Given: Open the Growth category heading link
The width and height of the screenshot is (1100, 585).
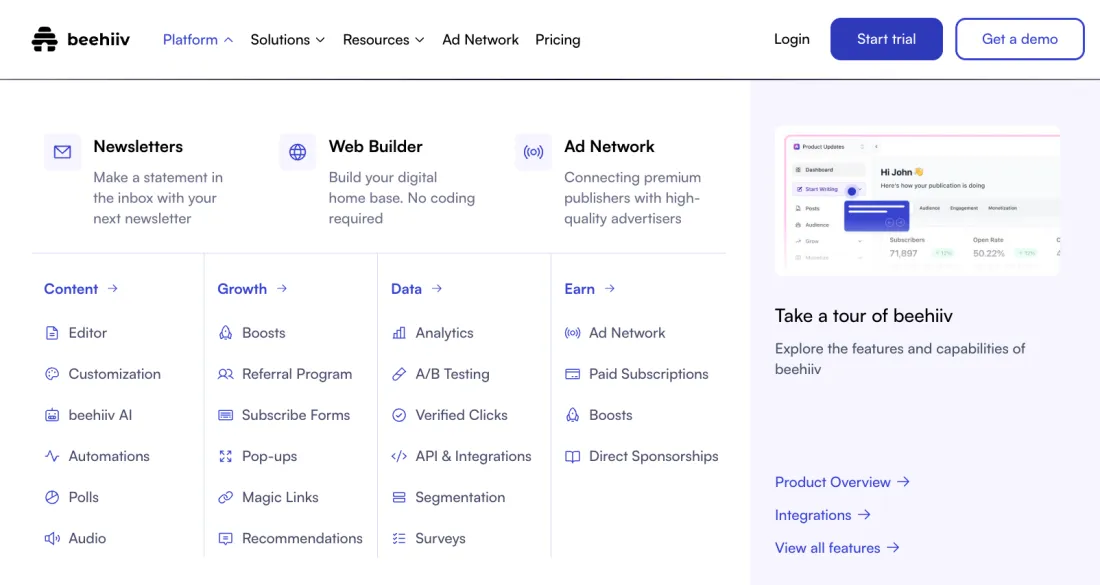Looking at the screenshot, I should coord(252,289).
